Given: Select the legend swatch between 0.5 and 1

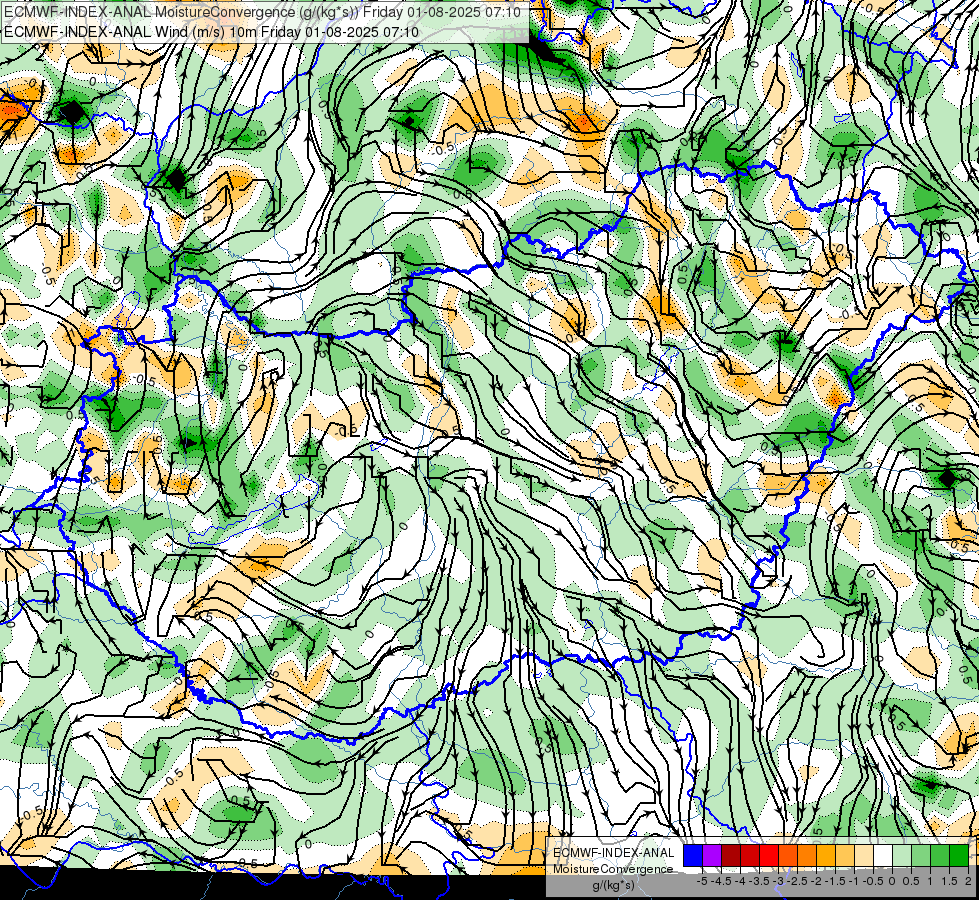Looking at the screenshot, I should coord(921,856).
